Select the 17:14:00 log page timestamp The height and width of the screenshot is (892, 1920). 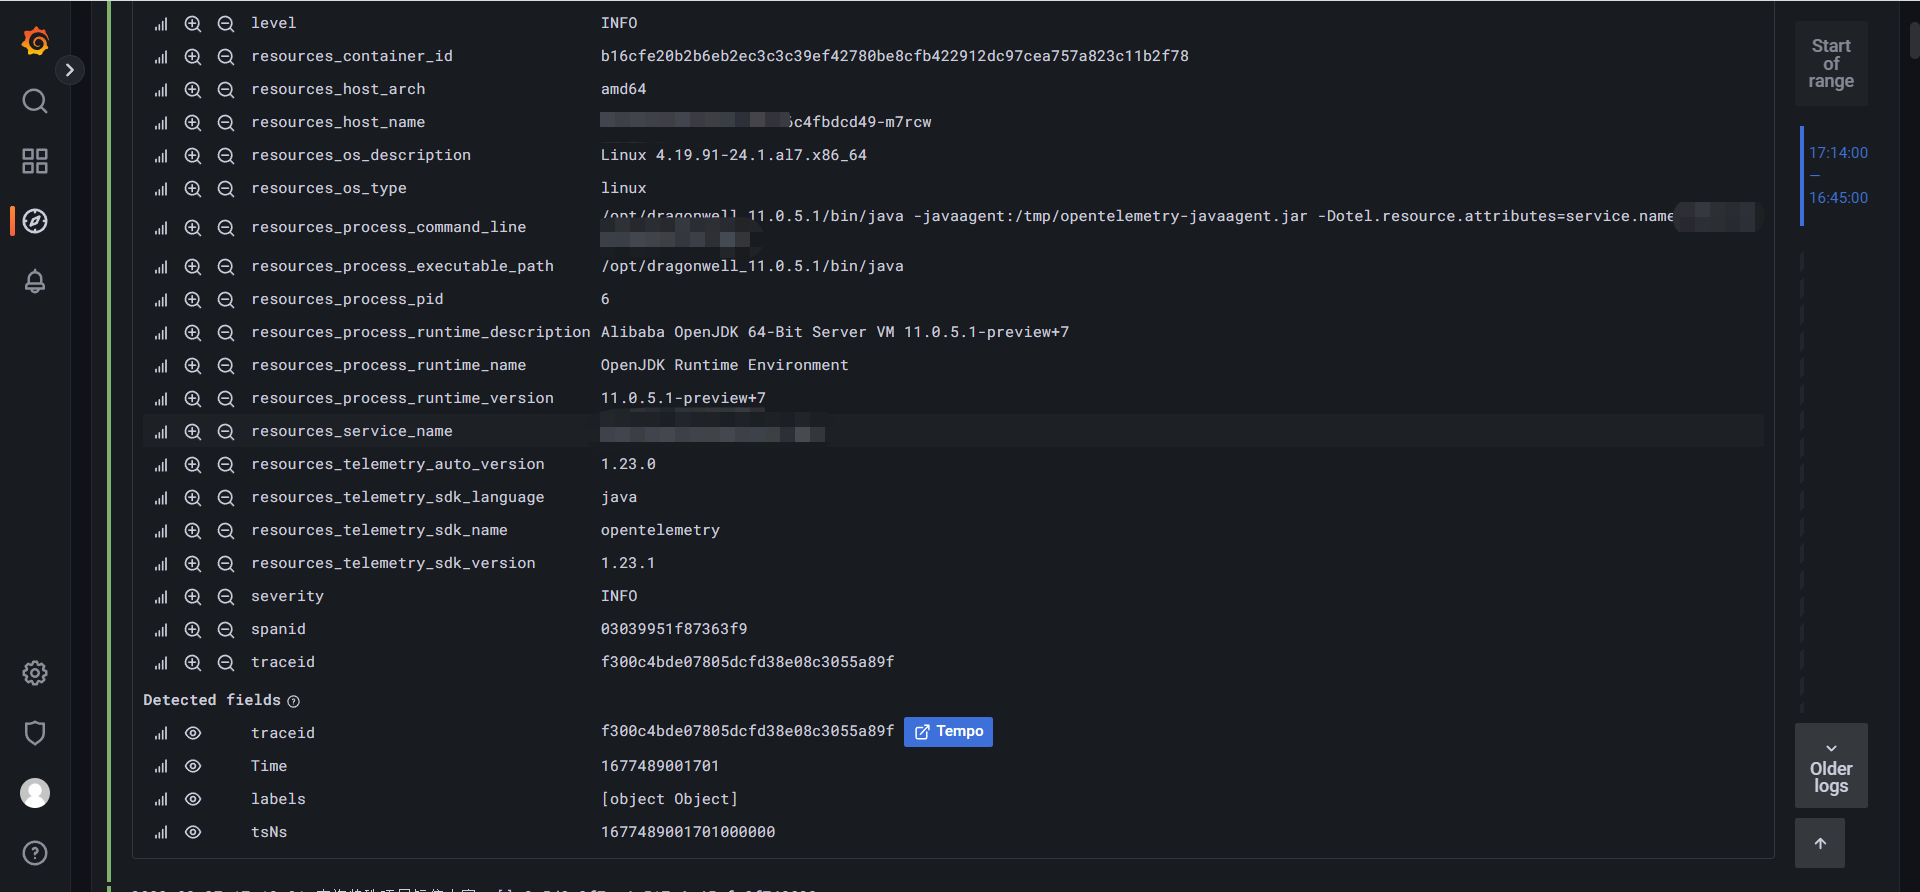click(x=1838, y=153)
